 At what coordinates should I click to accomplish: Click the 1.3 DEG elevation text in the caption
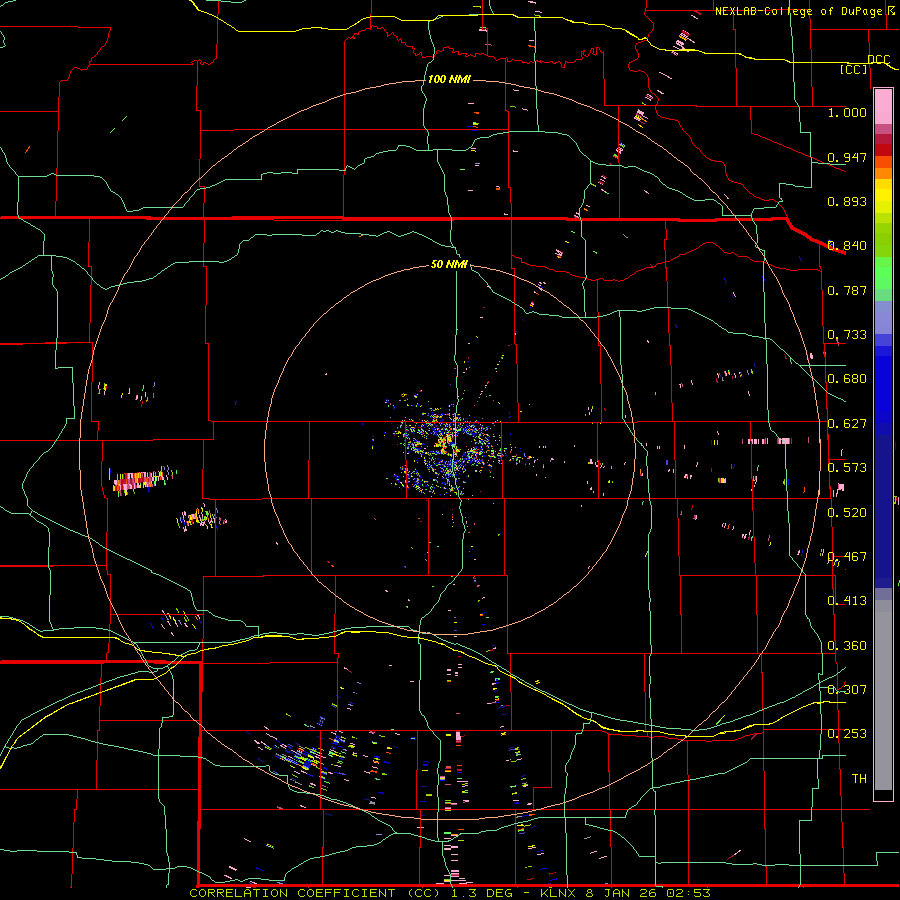click(480, 893)
